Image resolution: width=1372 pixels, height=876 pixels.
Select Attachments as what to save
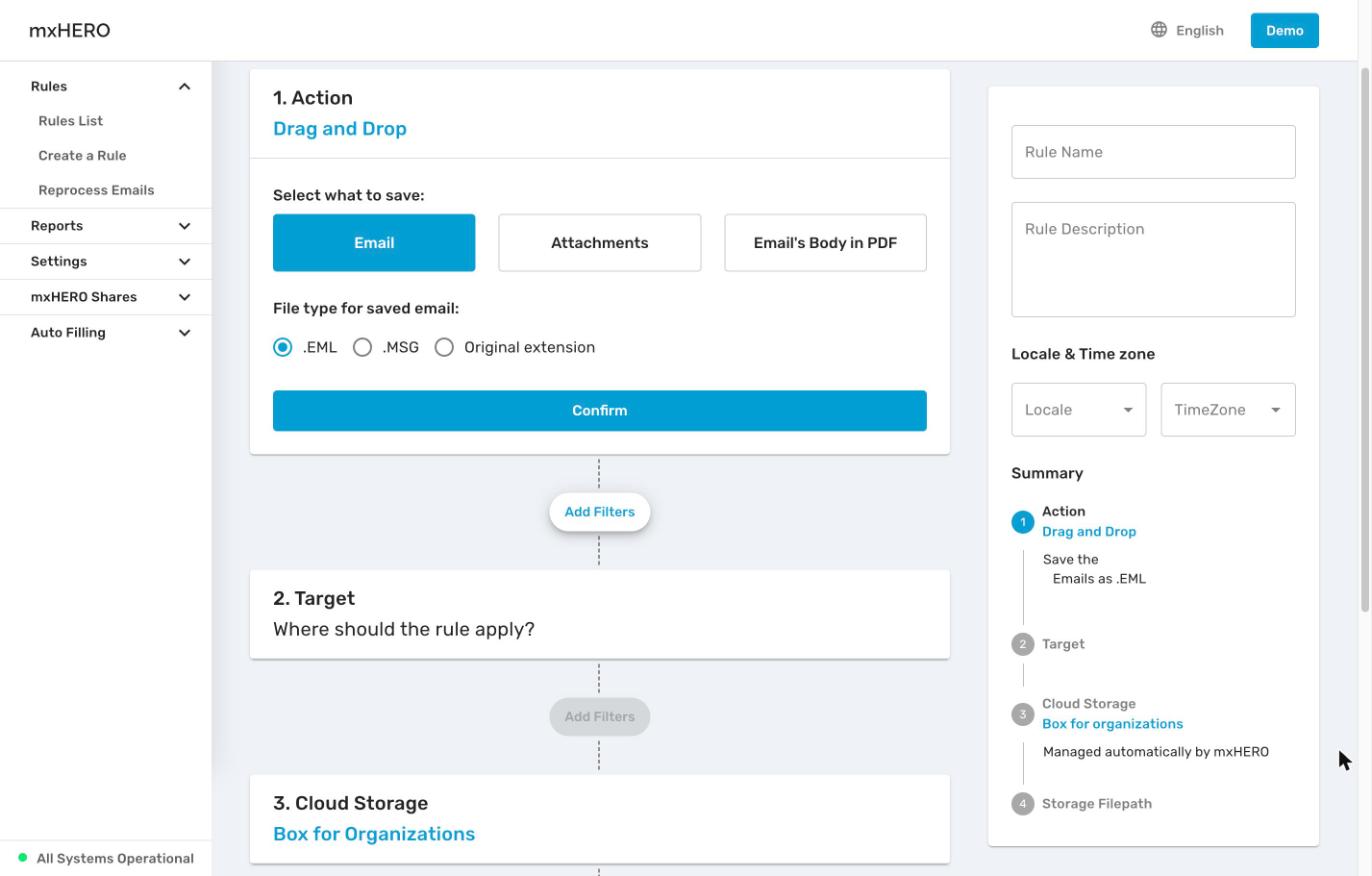coord(600,243)
